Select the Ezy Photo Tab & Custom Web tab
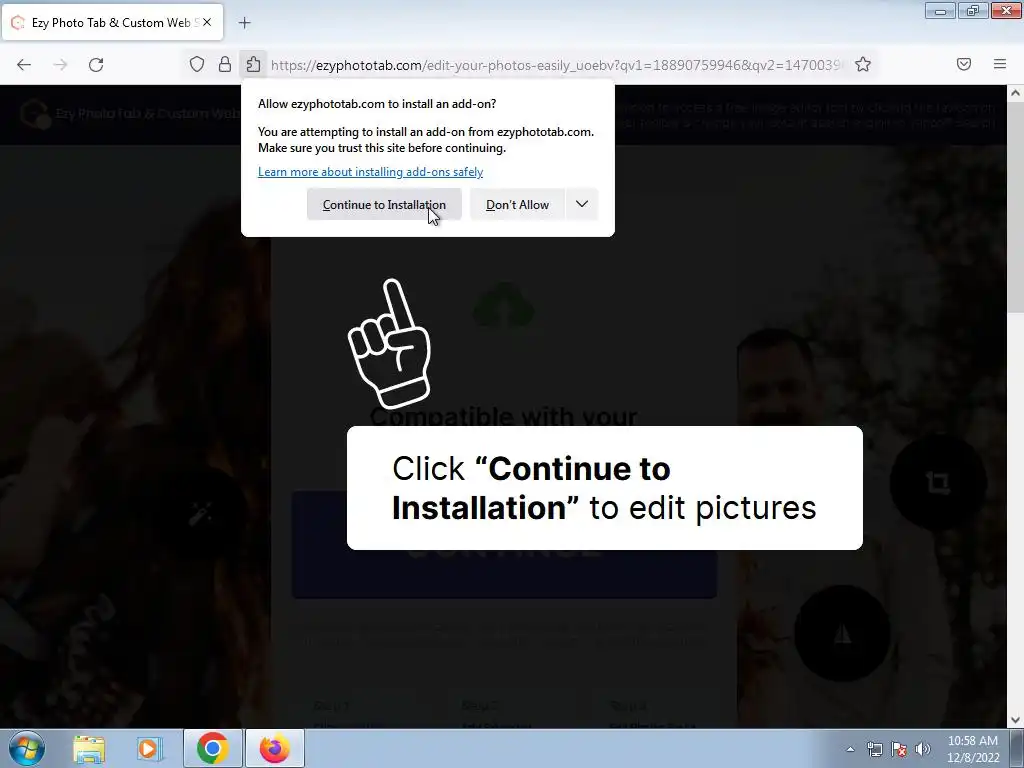 point(112,22)
